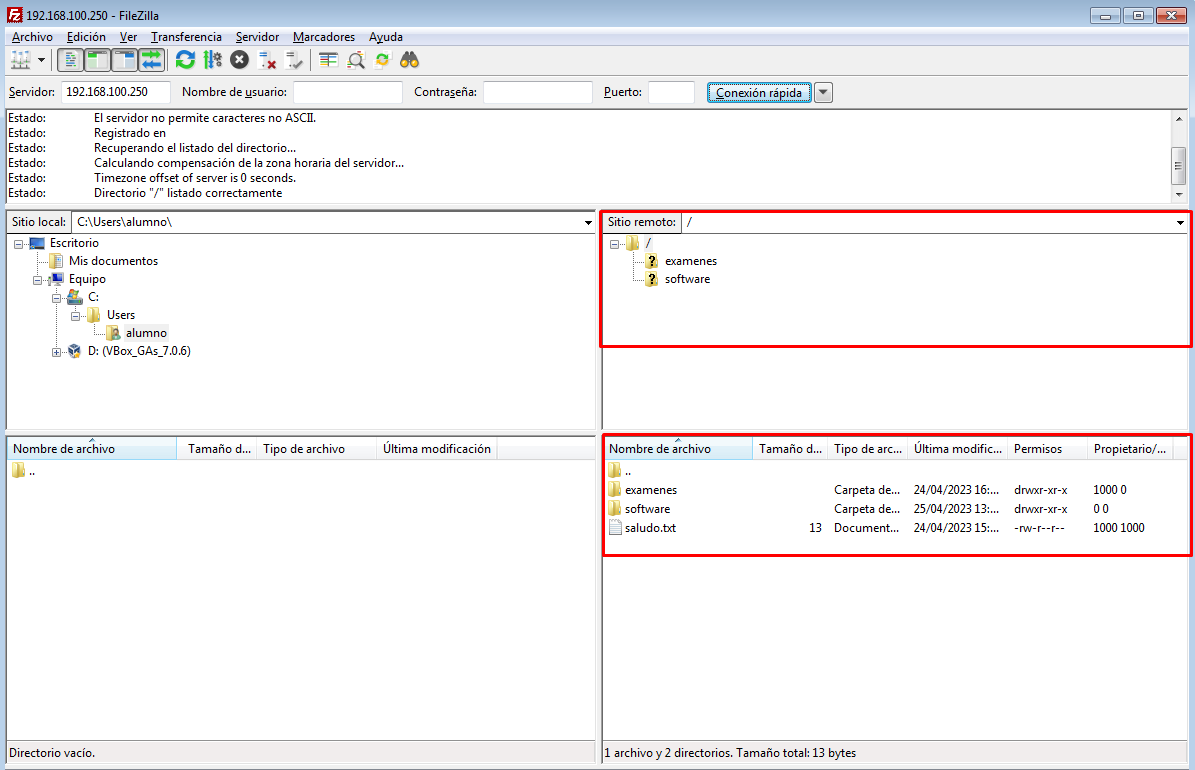
Task: Sort local list by Nombre de archivo
Action: tap(92, 449)
